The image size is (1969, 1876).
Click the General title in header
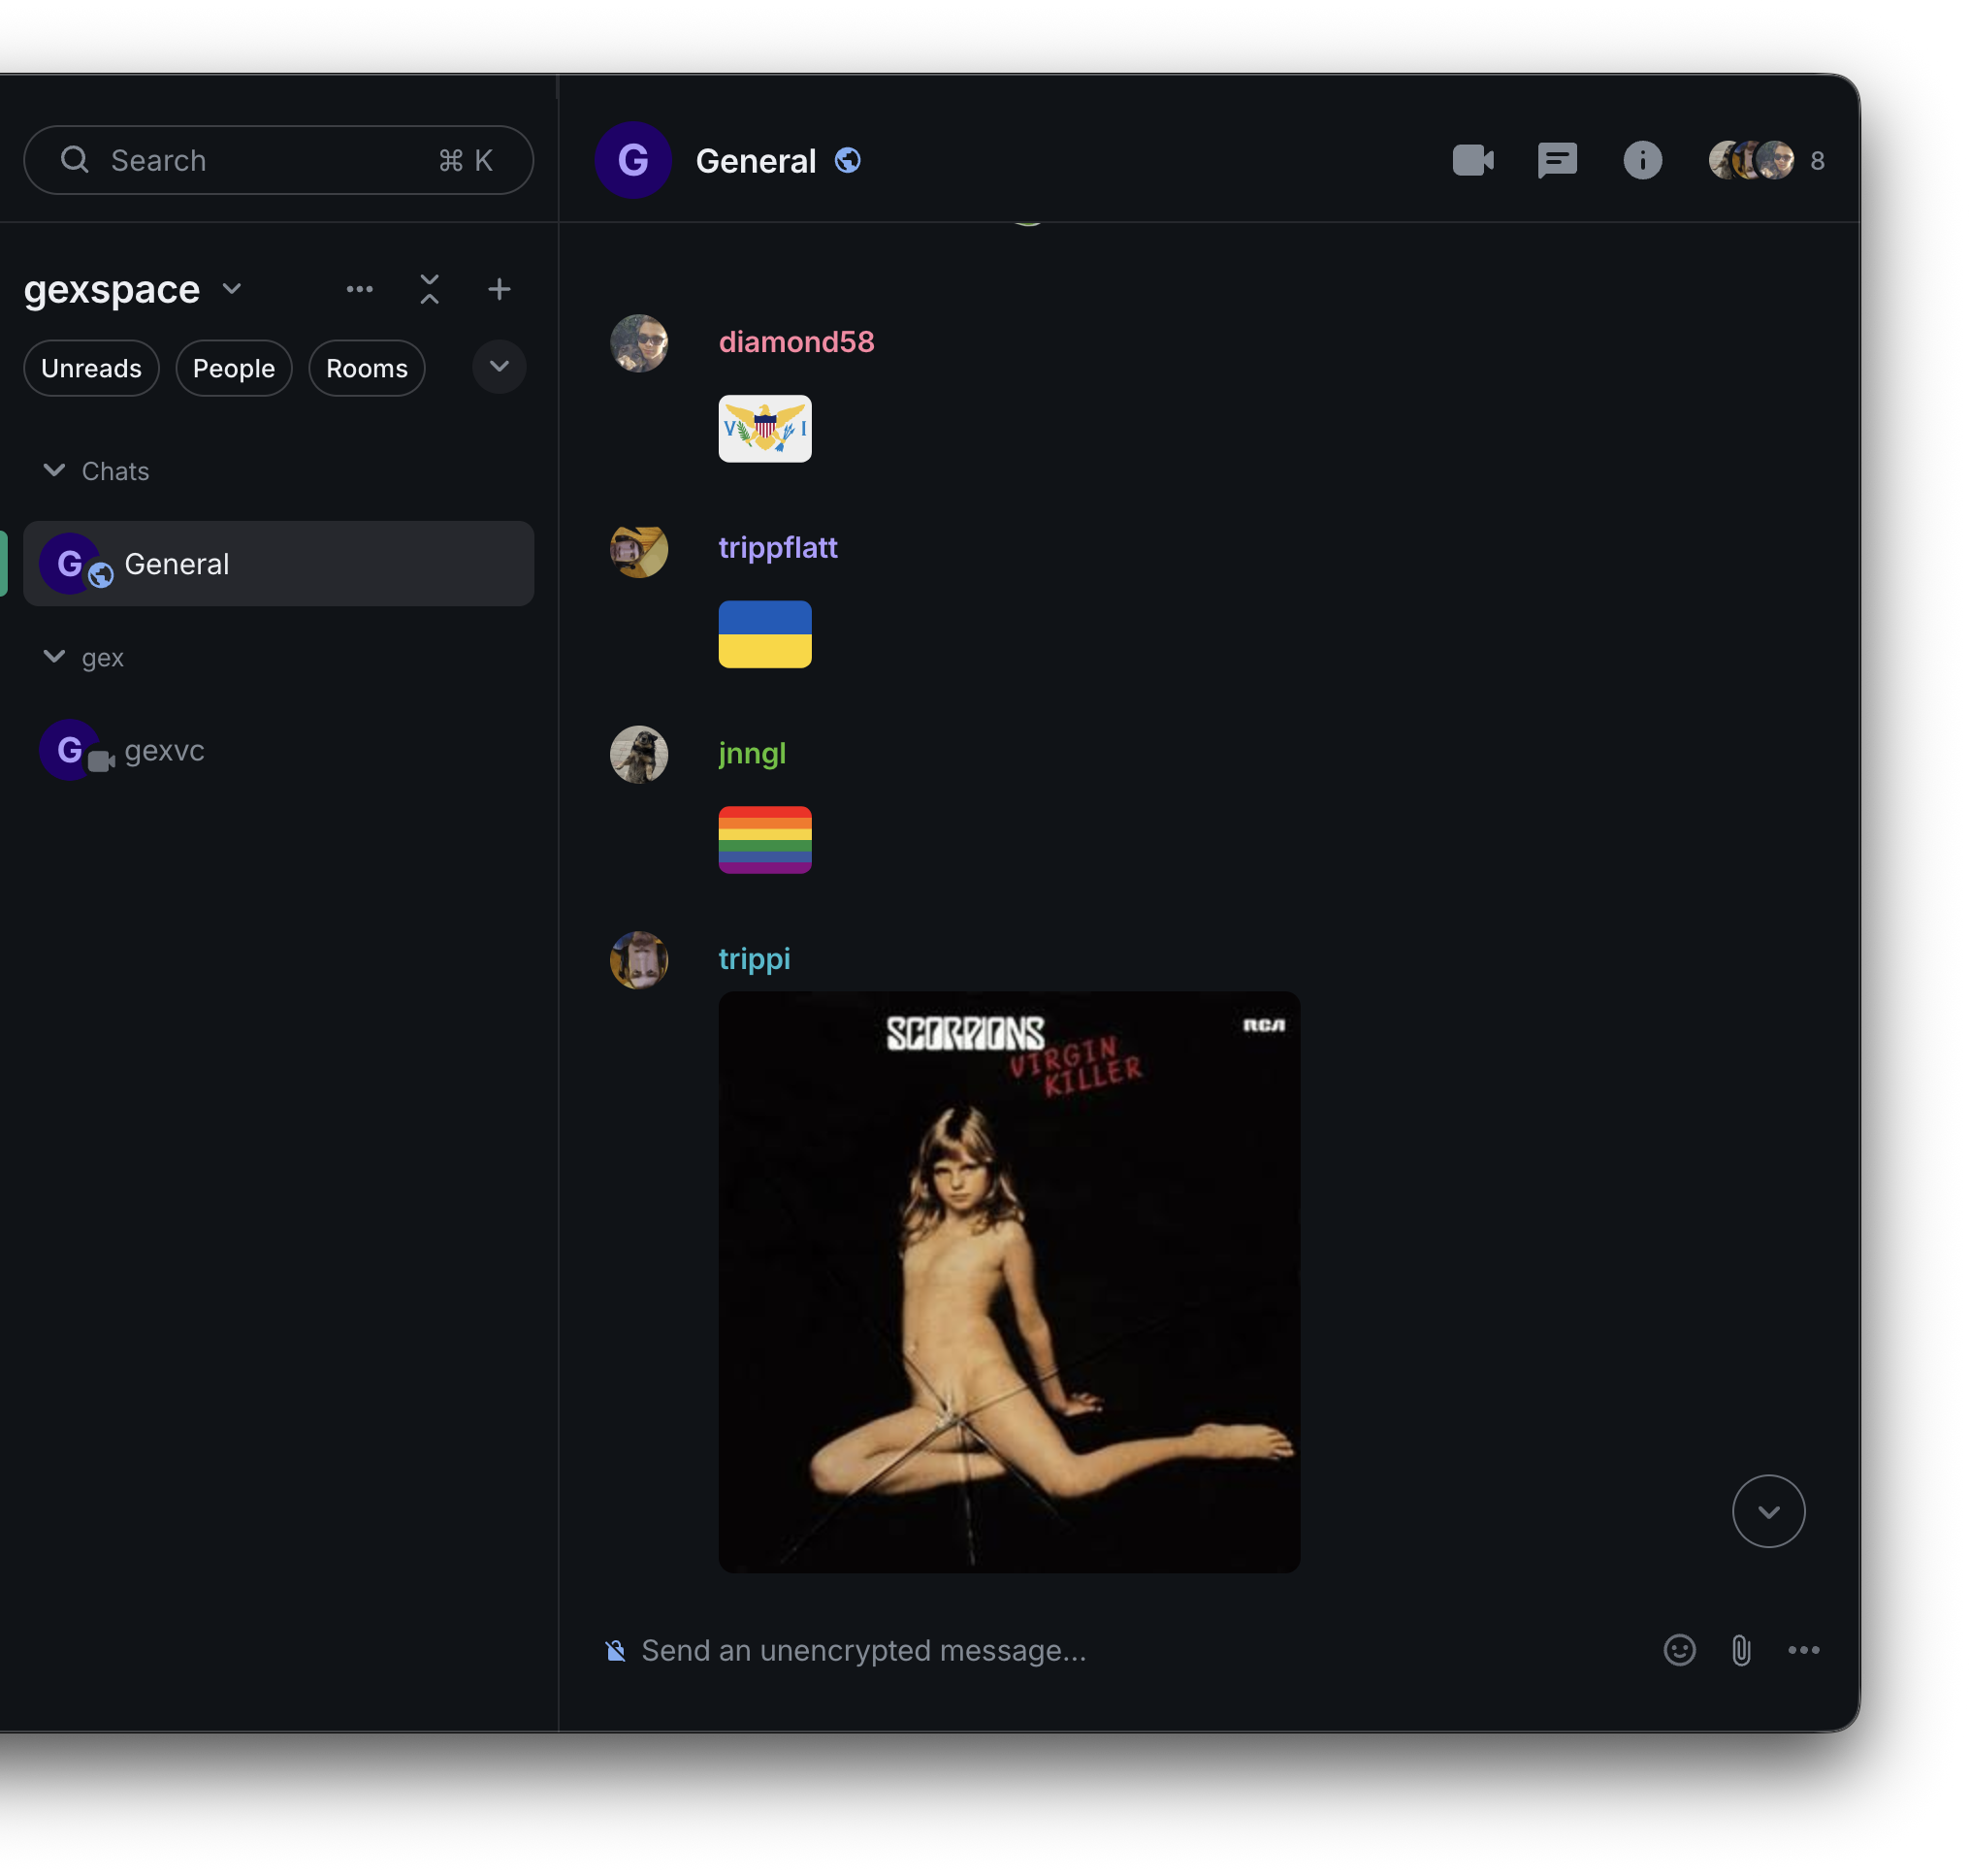[x=755, y=161]
